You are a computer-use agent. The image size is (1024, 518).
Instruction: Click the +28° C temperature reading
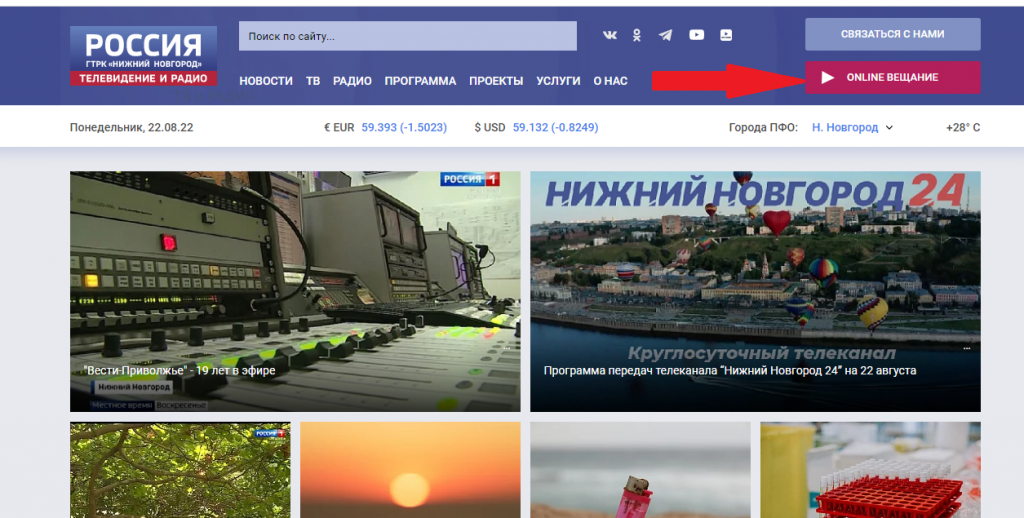point(963,127)
